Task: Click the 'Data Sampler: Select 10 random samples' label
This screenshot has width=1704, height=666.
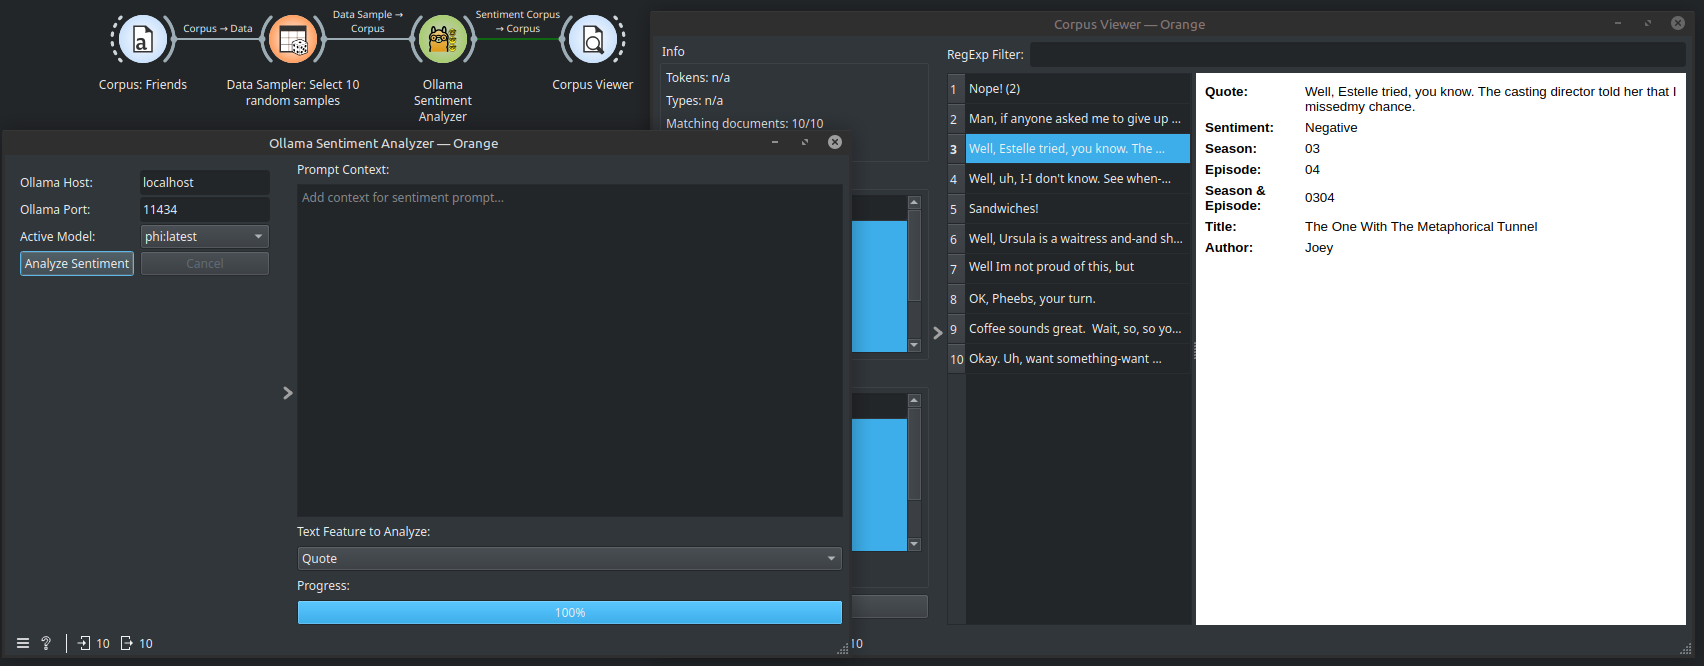Action: 293,93
